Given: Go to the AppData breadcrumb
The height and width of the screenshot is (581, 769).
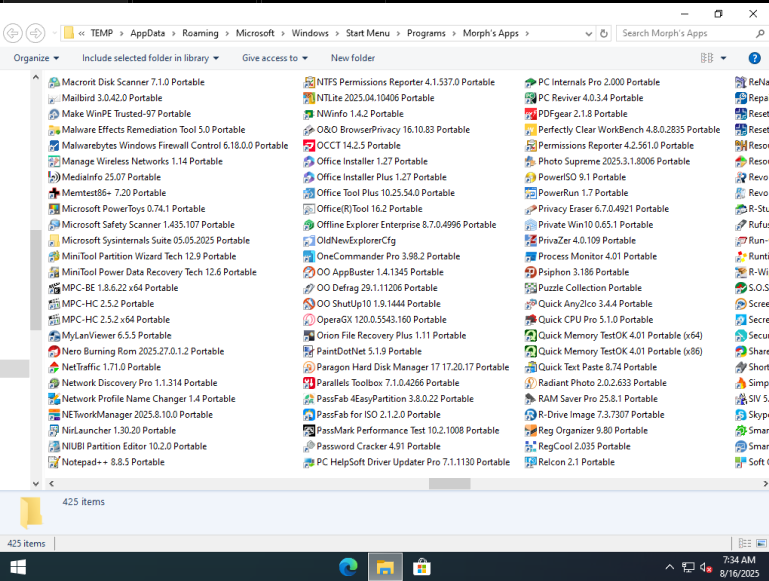Looking at the screenshot, I should 148,33.
